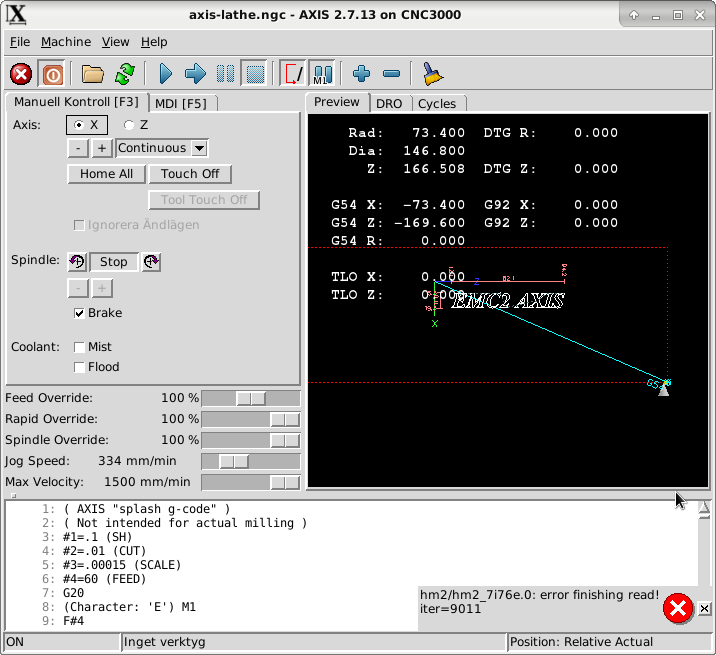Image resolution: width=716 pixels, height=655 pixels.
Task: Zoom out the preview
Action: 391,74
